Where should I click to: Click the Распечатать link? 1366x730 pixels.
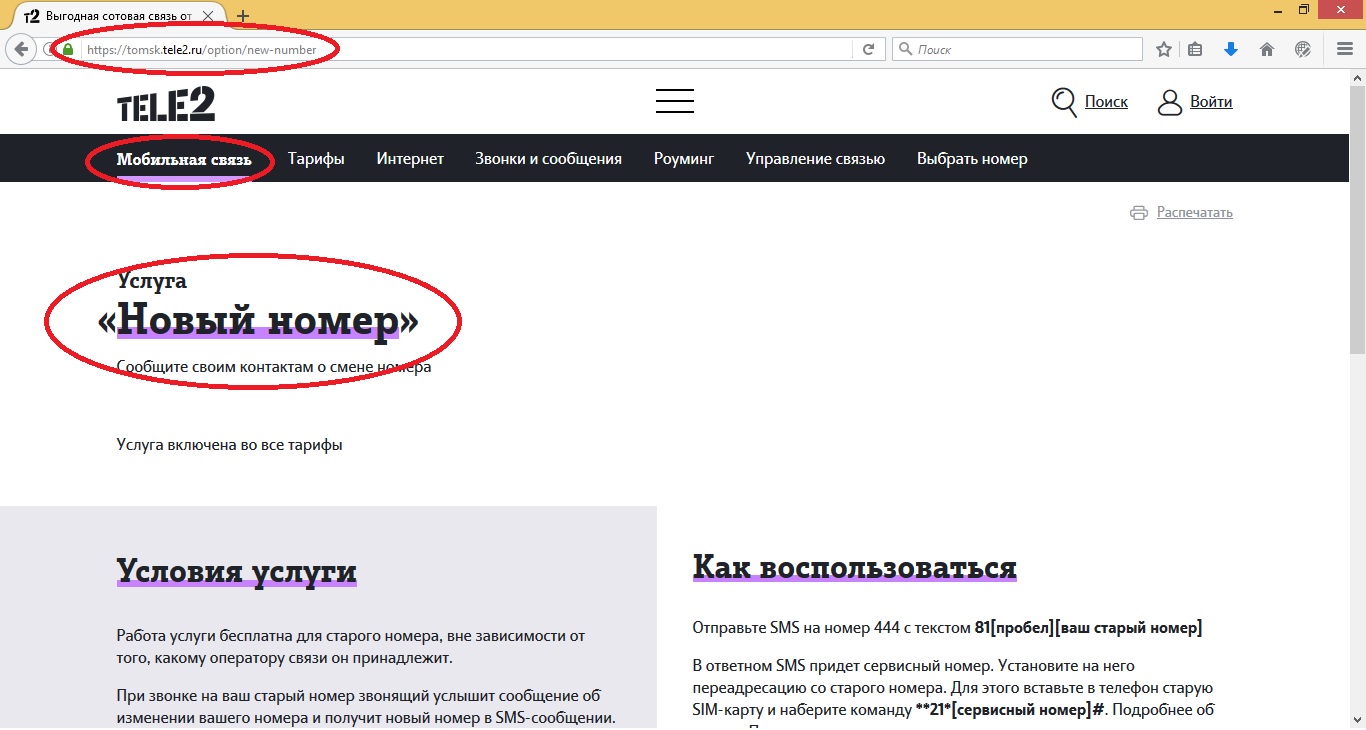click(1194, 212)
